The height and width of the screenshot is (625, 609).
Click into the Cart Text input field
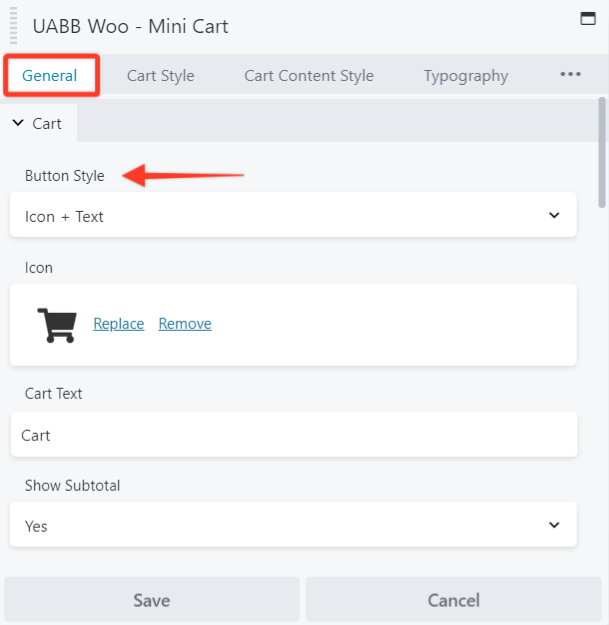pos(293,435)
